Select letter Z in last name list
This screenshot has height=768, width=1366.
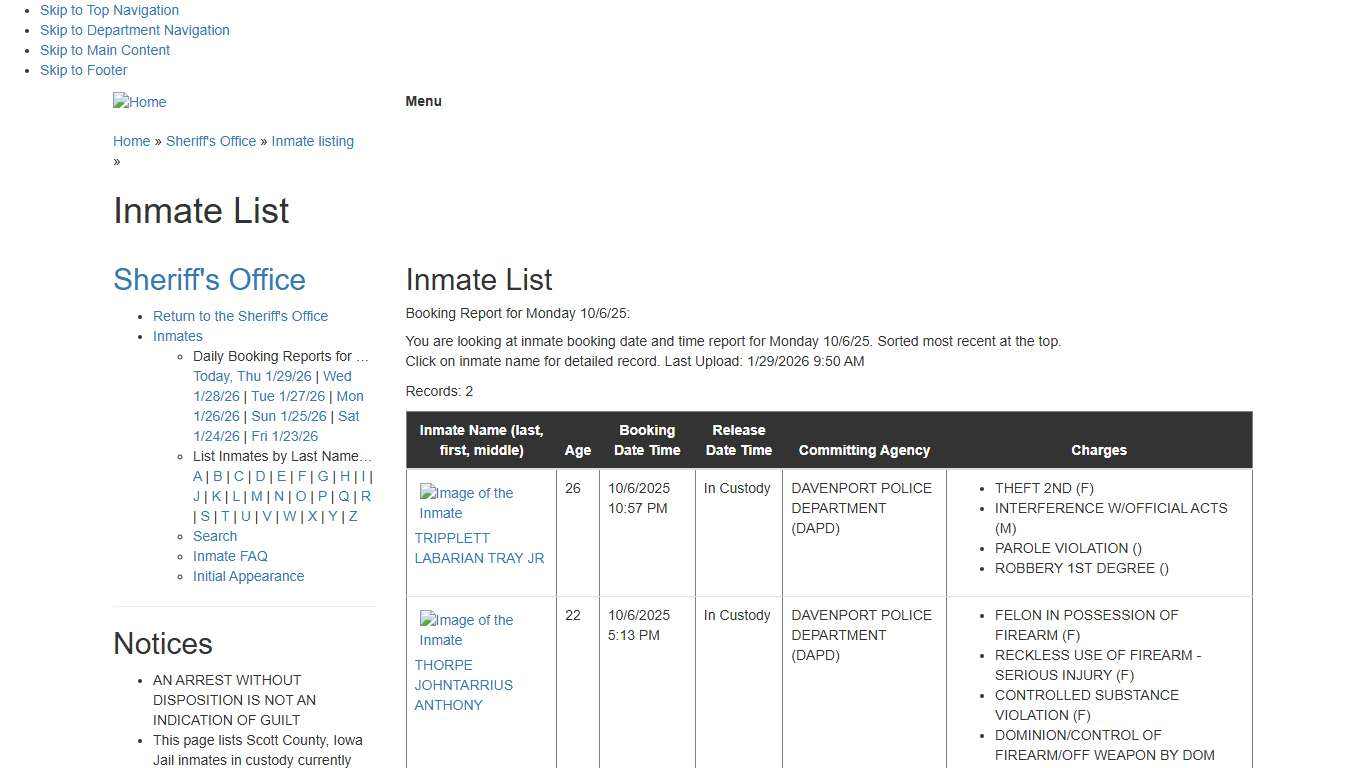(352, 516)
